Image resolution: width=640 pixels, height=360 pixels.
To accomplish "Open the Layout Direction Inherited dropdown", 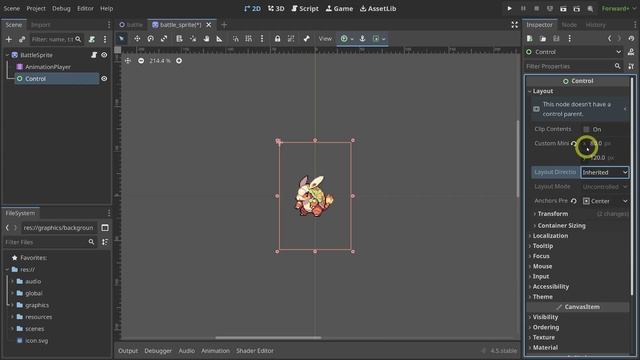I will coord(604,172).
